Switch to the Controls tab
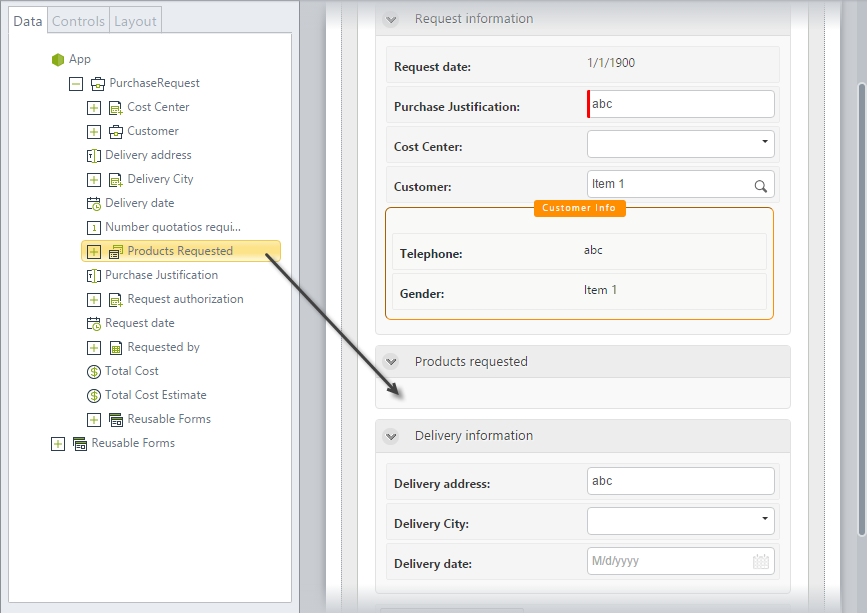The image size is (867, 613). (79, 21)
